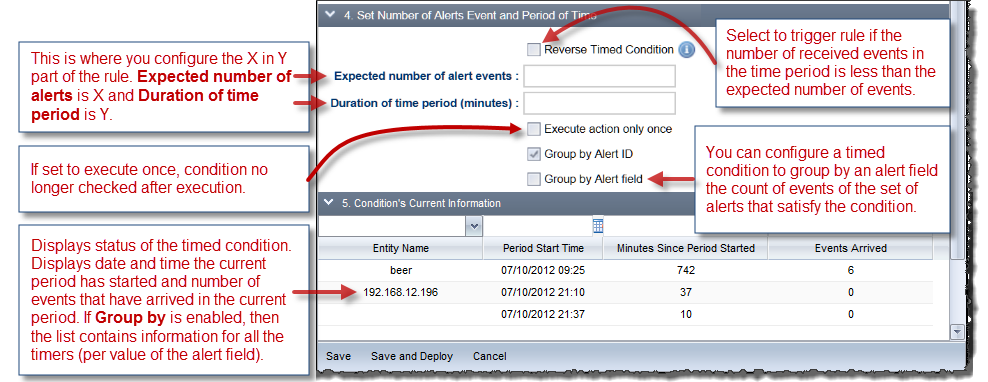
Task: Click the 37 minutes cell
Action: [x=686, y=292]
